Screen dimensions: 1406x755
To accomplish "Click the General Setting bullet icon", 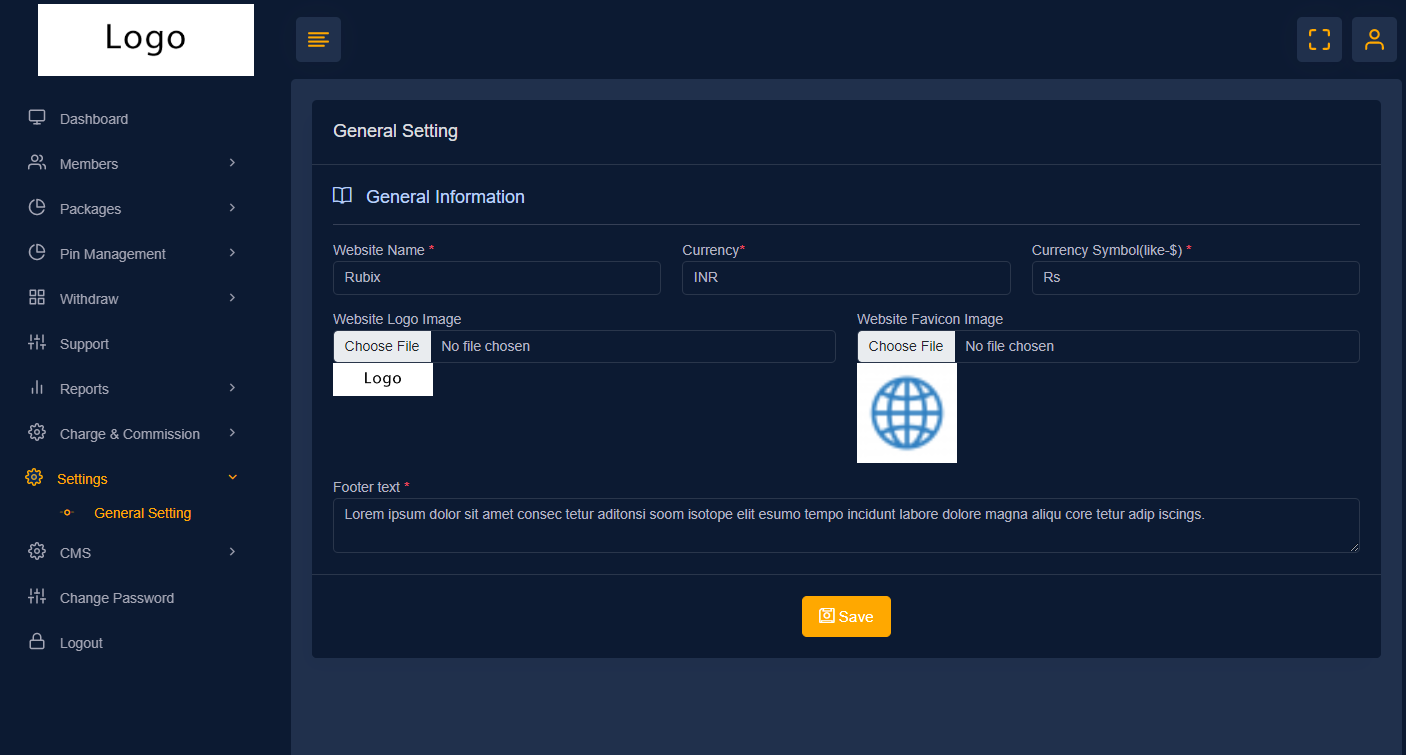I will (67, 513).
